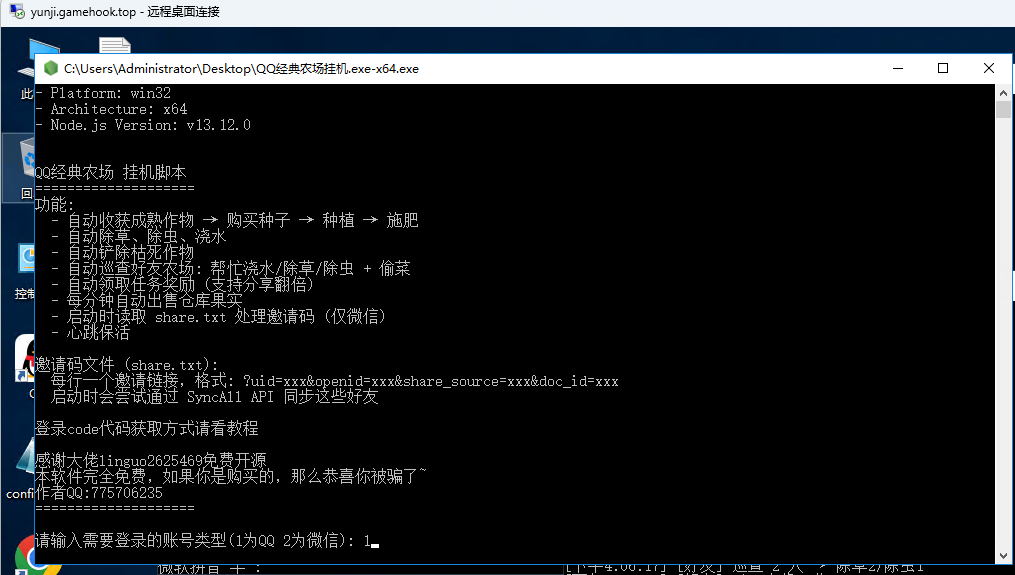Minimize the QQ经典农场挂机 console window
1015x575 pixels.
(897, 69)
